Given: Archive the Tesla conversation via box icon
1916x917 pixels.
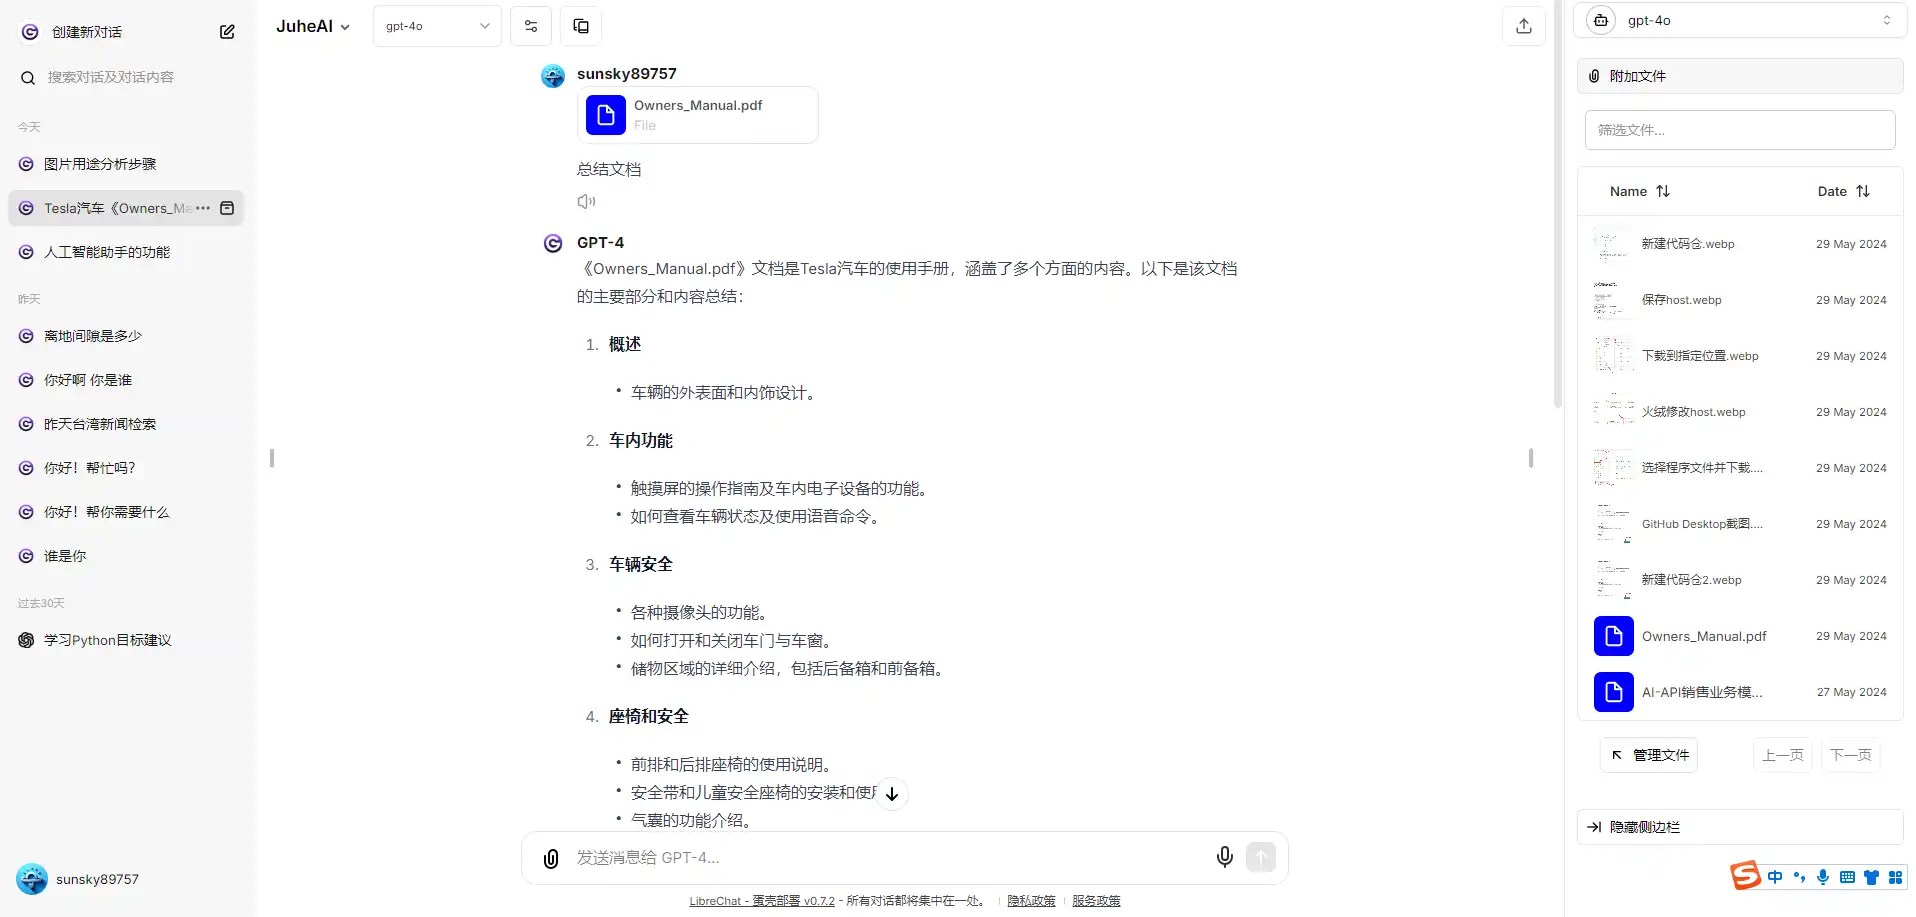Looking at the screenshot, I should click(227, 208).
